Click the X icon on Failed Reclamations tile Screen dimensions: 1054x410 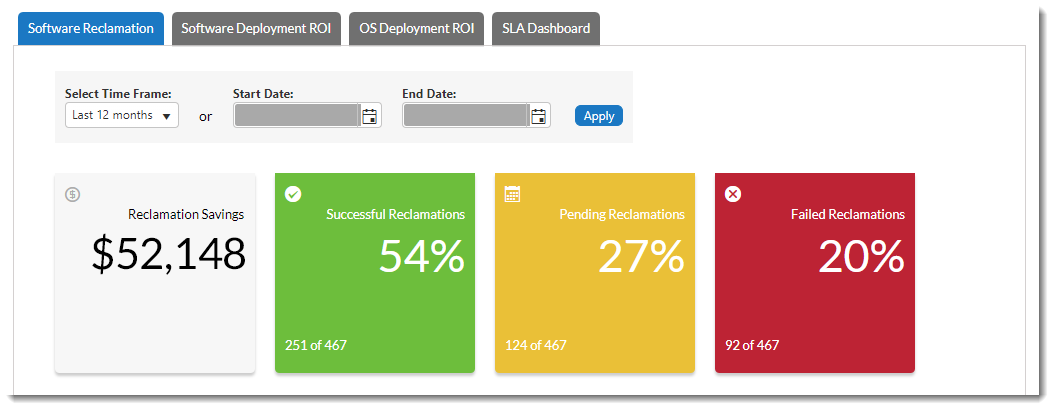coord(732,194)
